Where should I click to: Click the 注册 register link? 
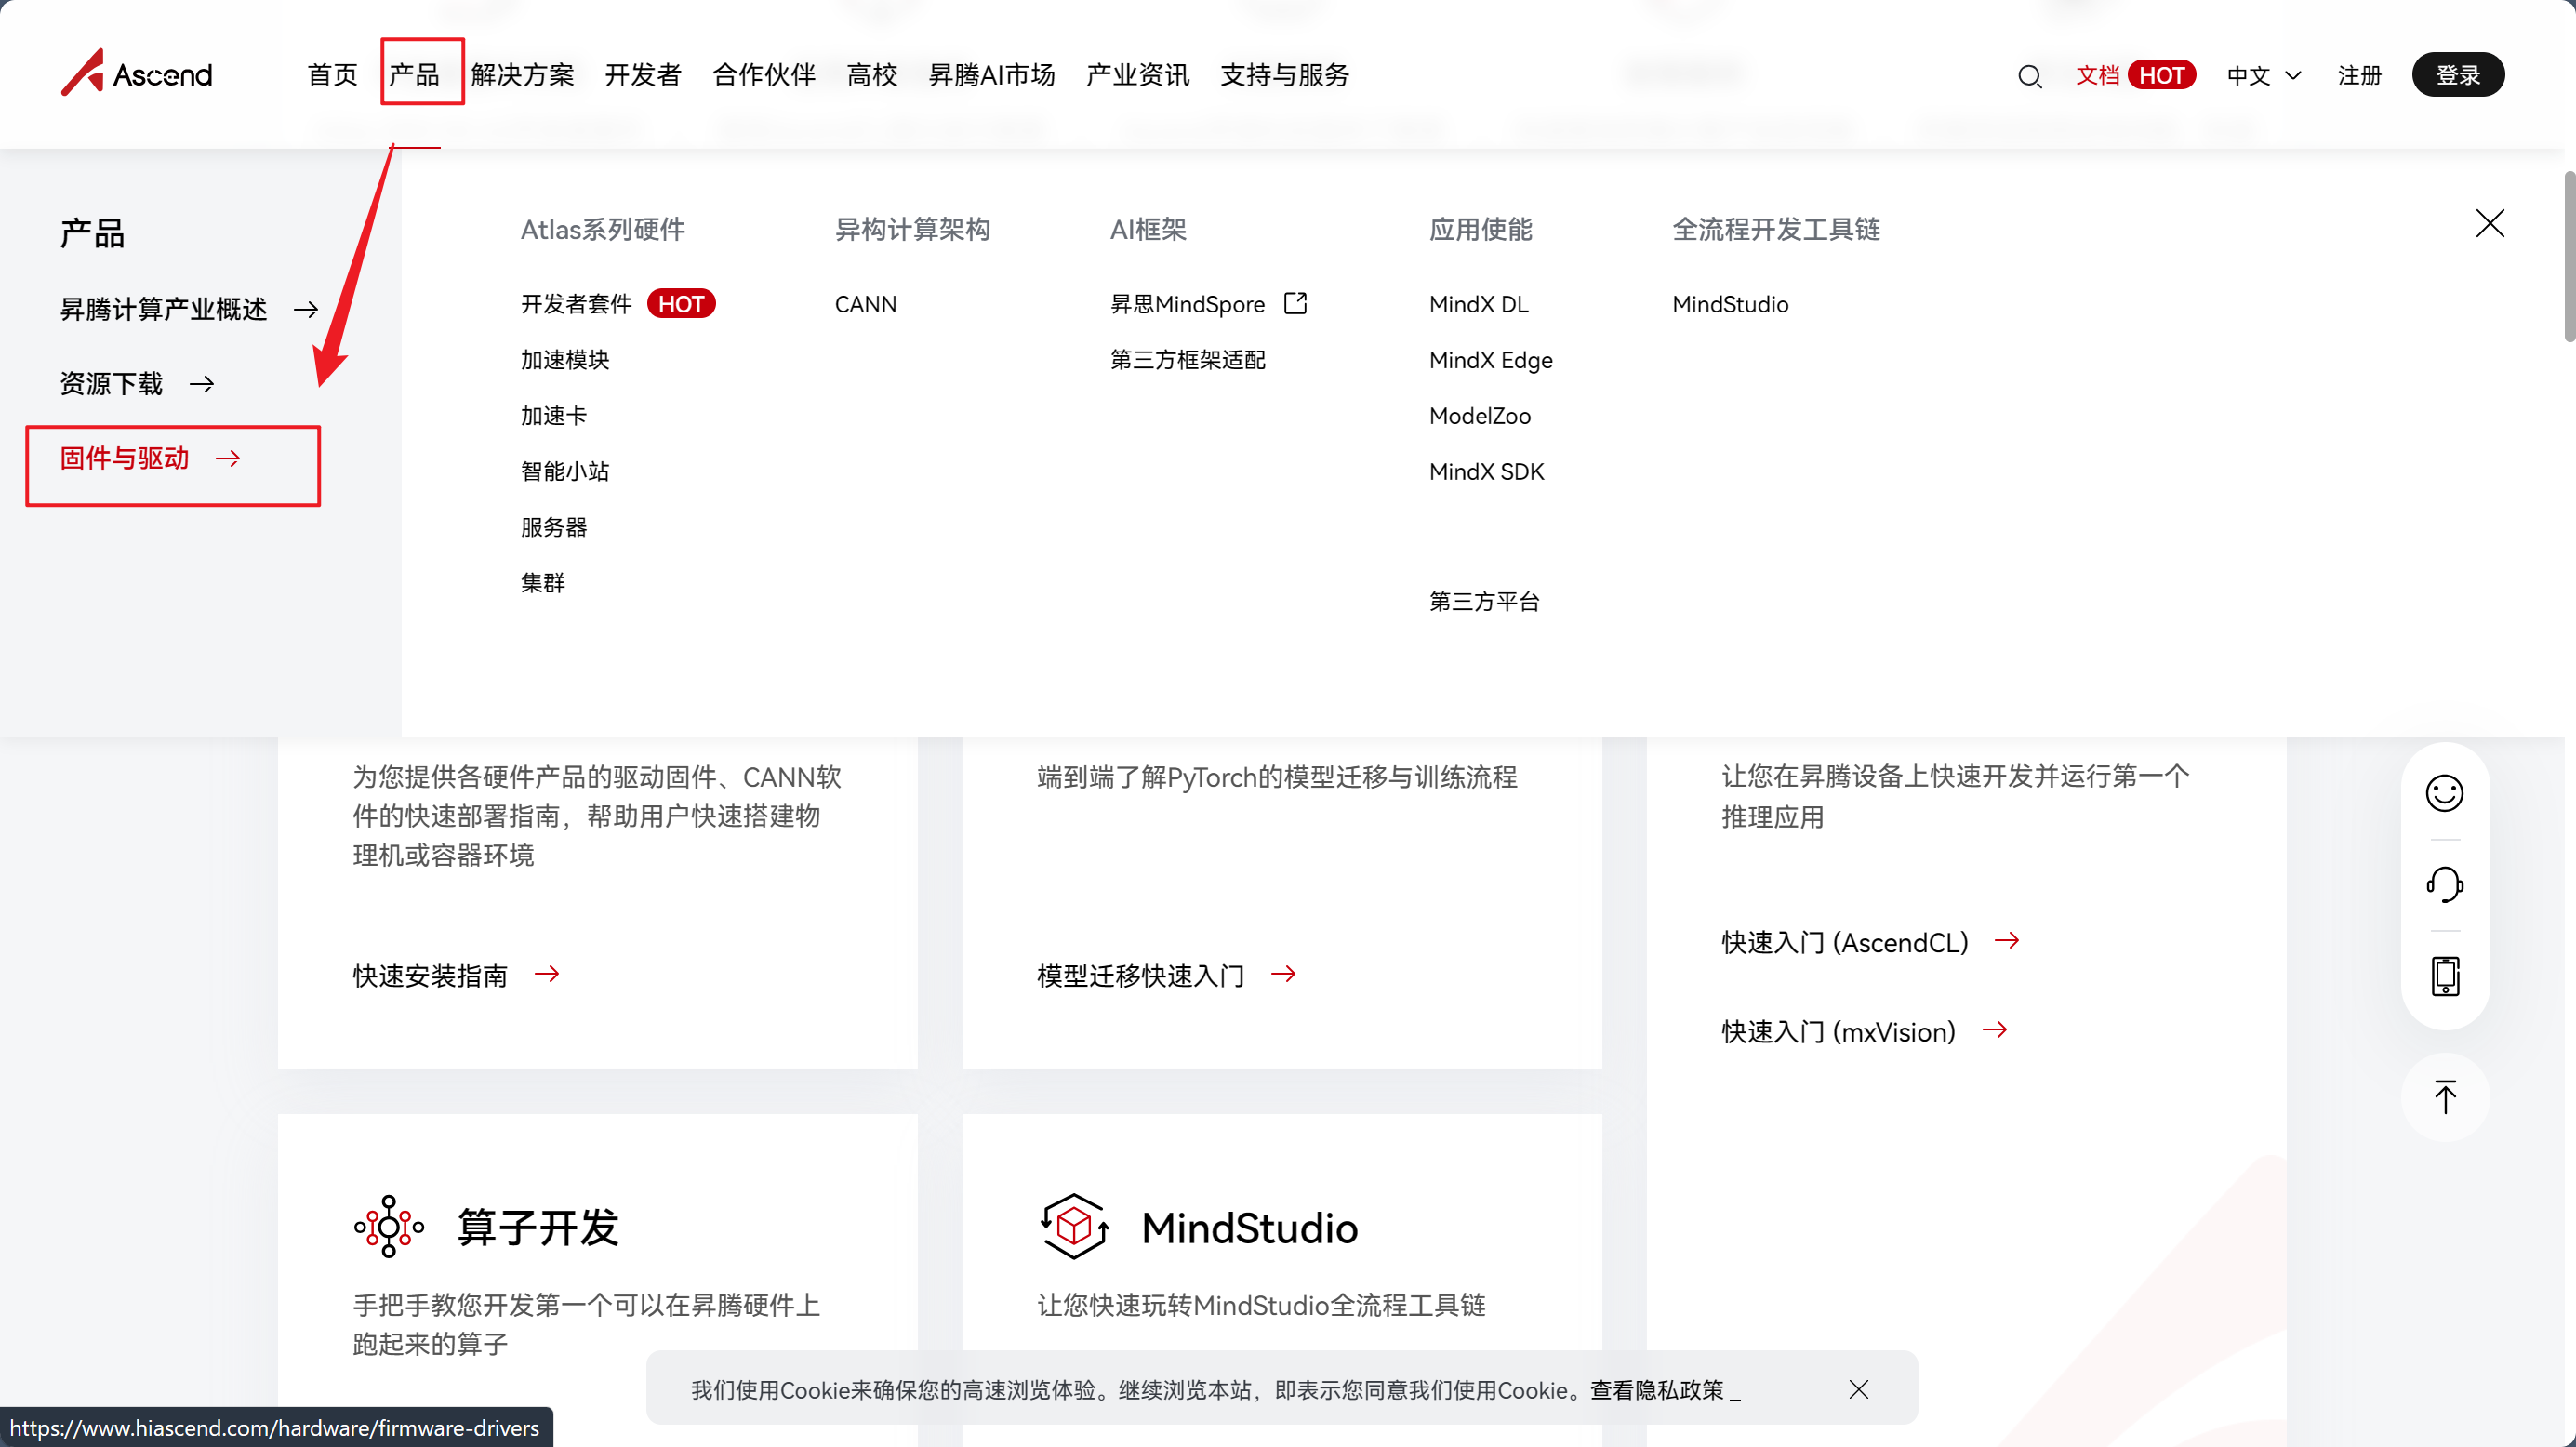tap(2359, 76)
